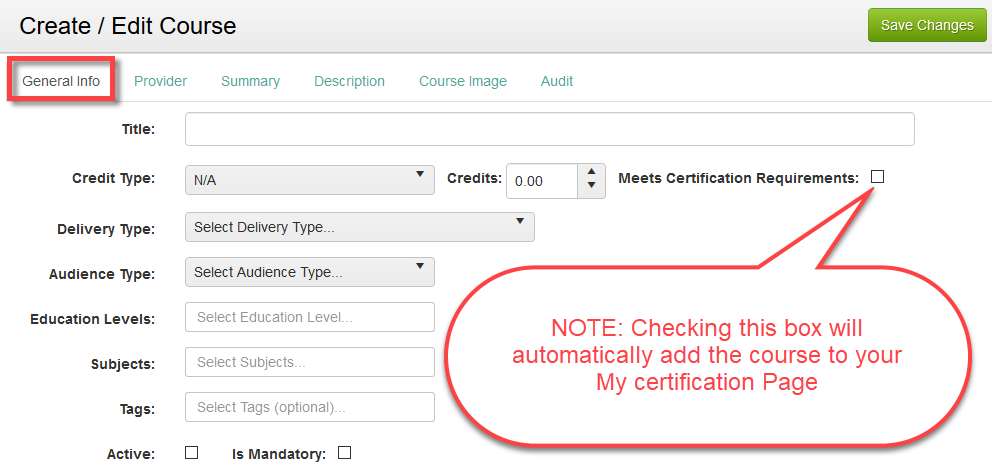Screen dimensions: 992x470
Task: Open the Summary tab
Action: click(x=251, y=81)
